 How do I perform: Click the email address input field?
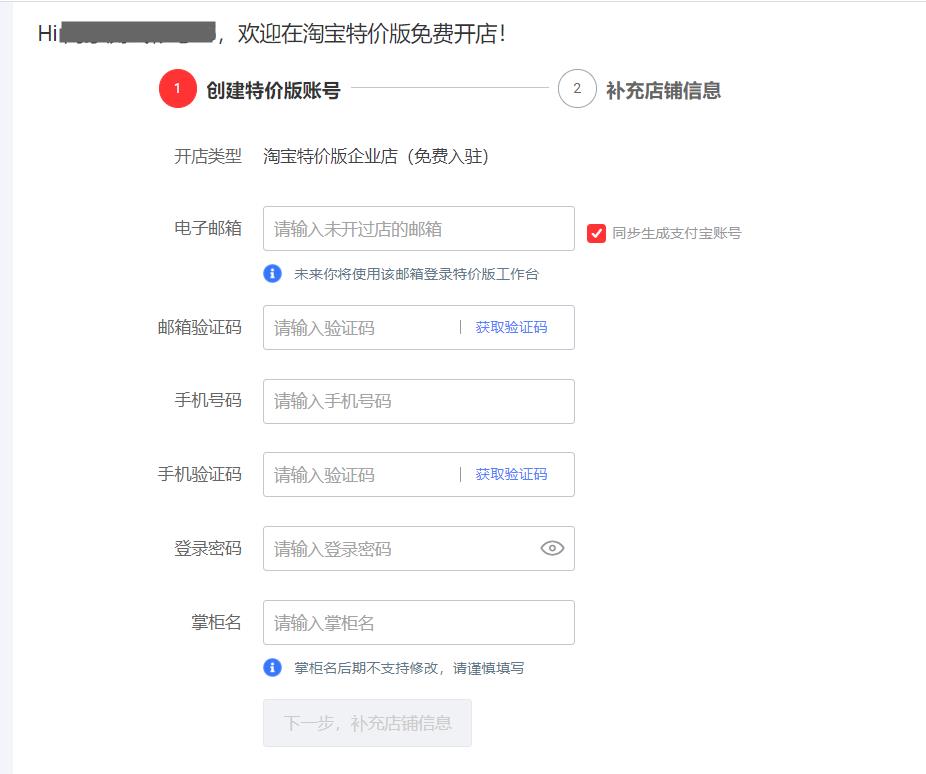point(419,228)
